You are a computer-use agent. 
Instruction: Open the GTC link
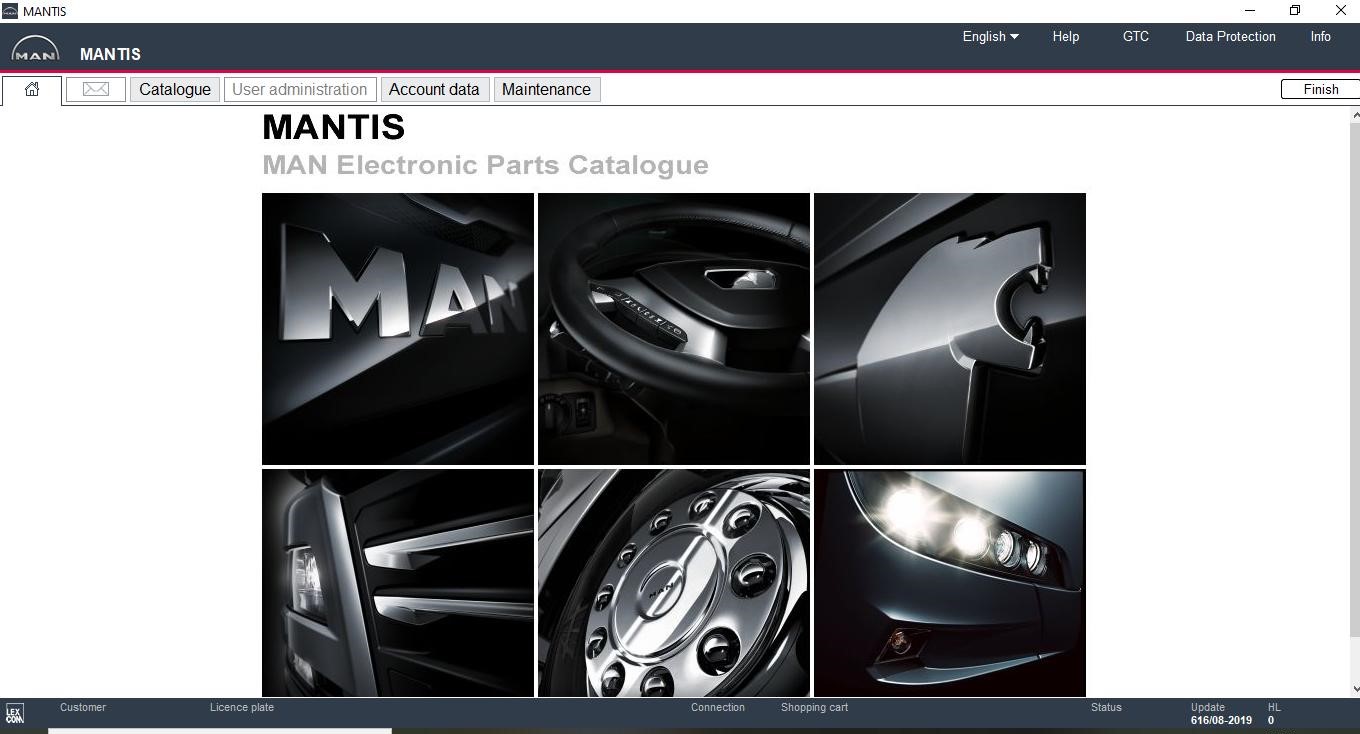click(x=1136, y=36)
